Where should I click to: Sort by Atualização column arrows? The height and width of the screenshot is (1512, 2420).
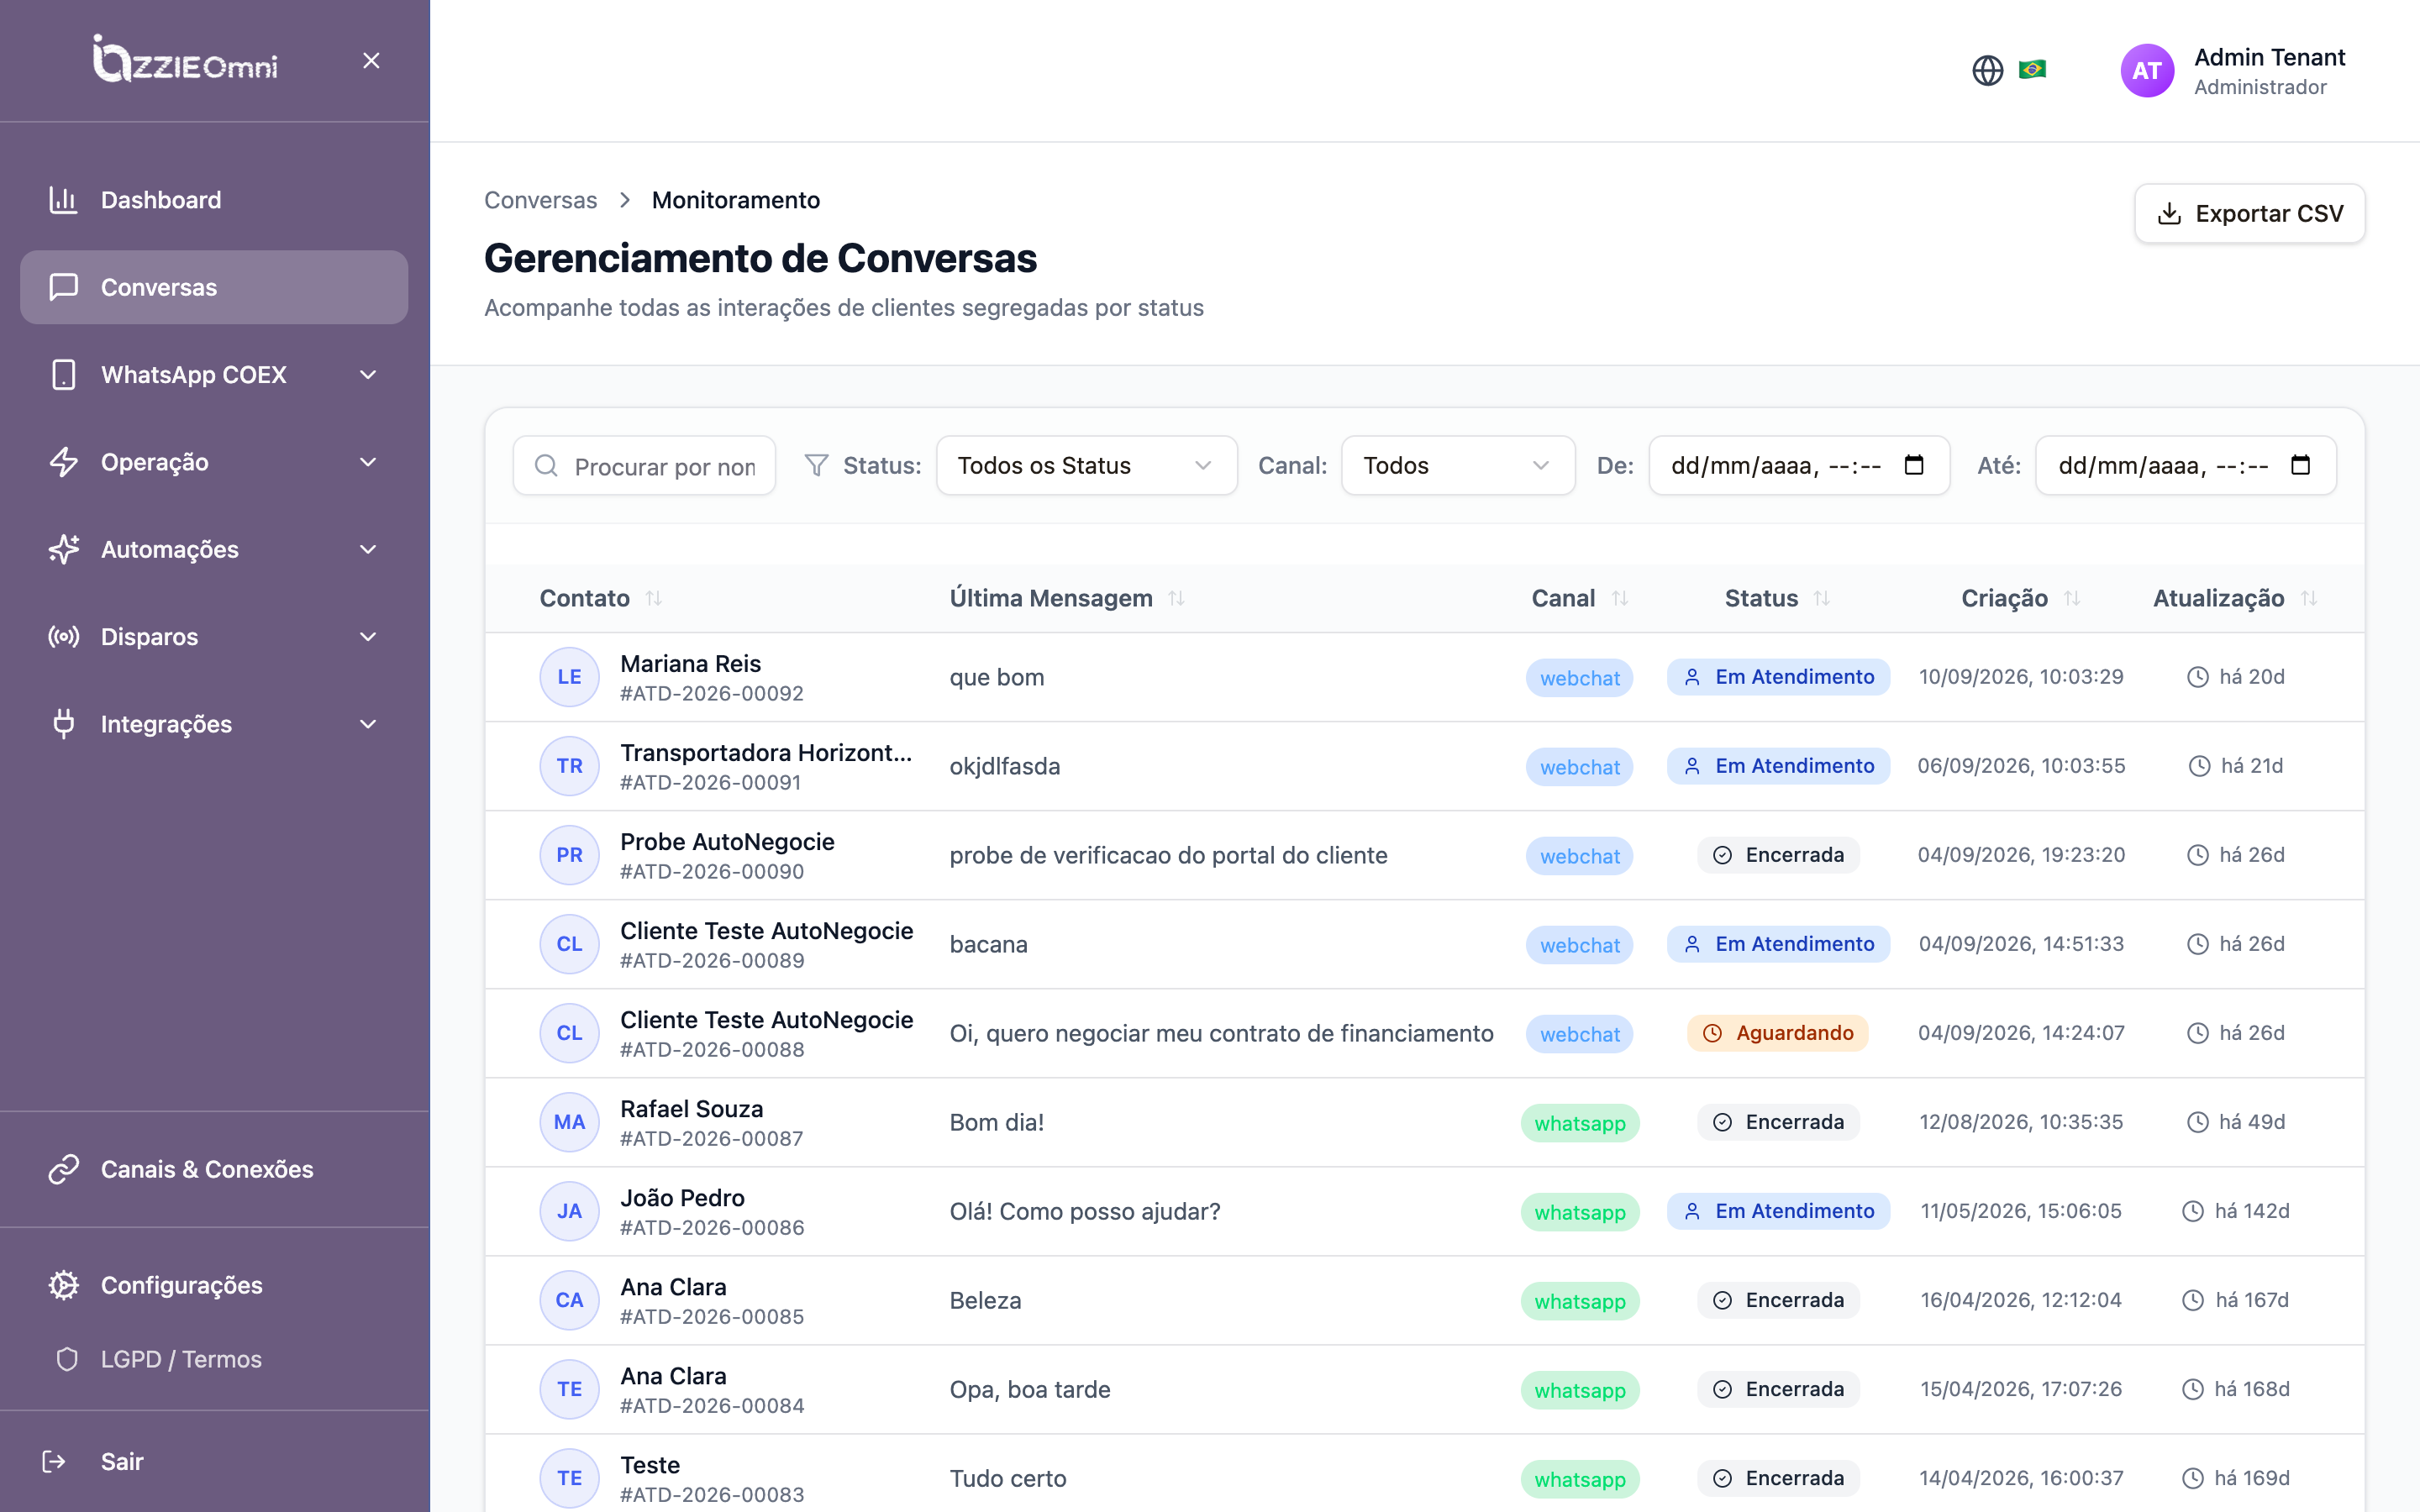(2309, 598)
